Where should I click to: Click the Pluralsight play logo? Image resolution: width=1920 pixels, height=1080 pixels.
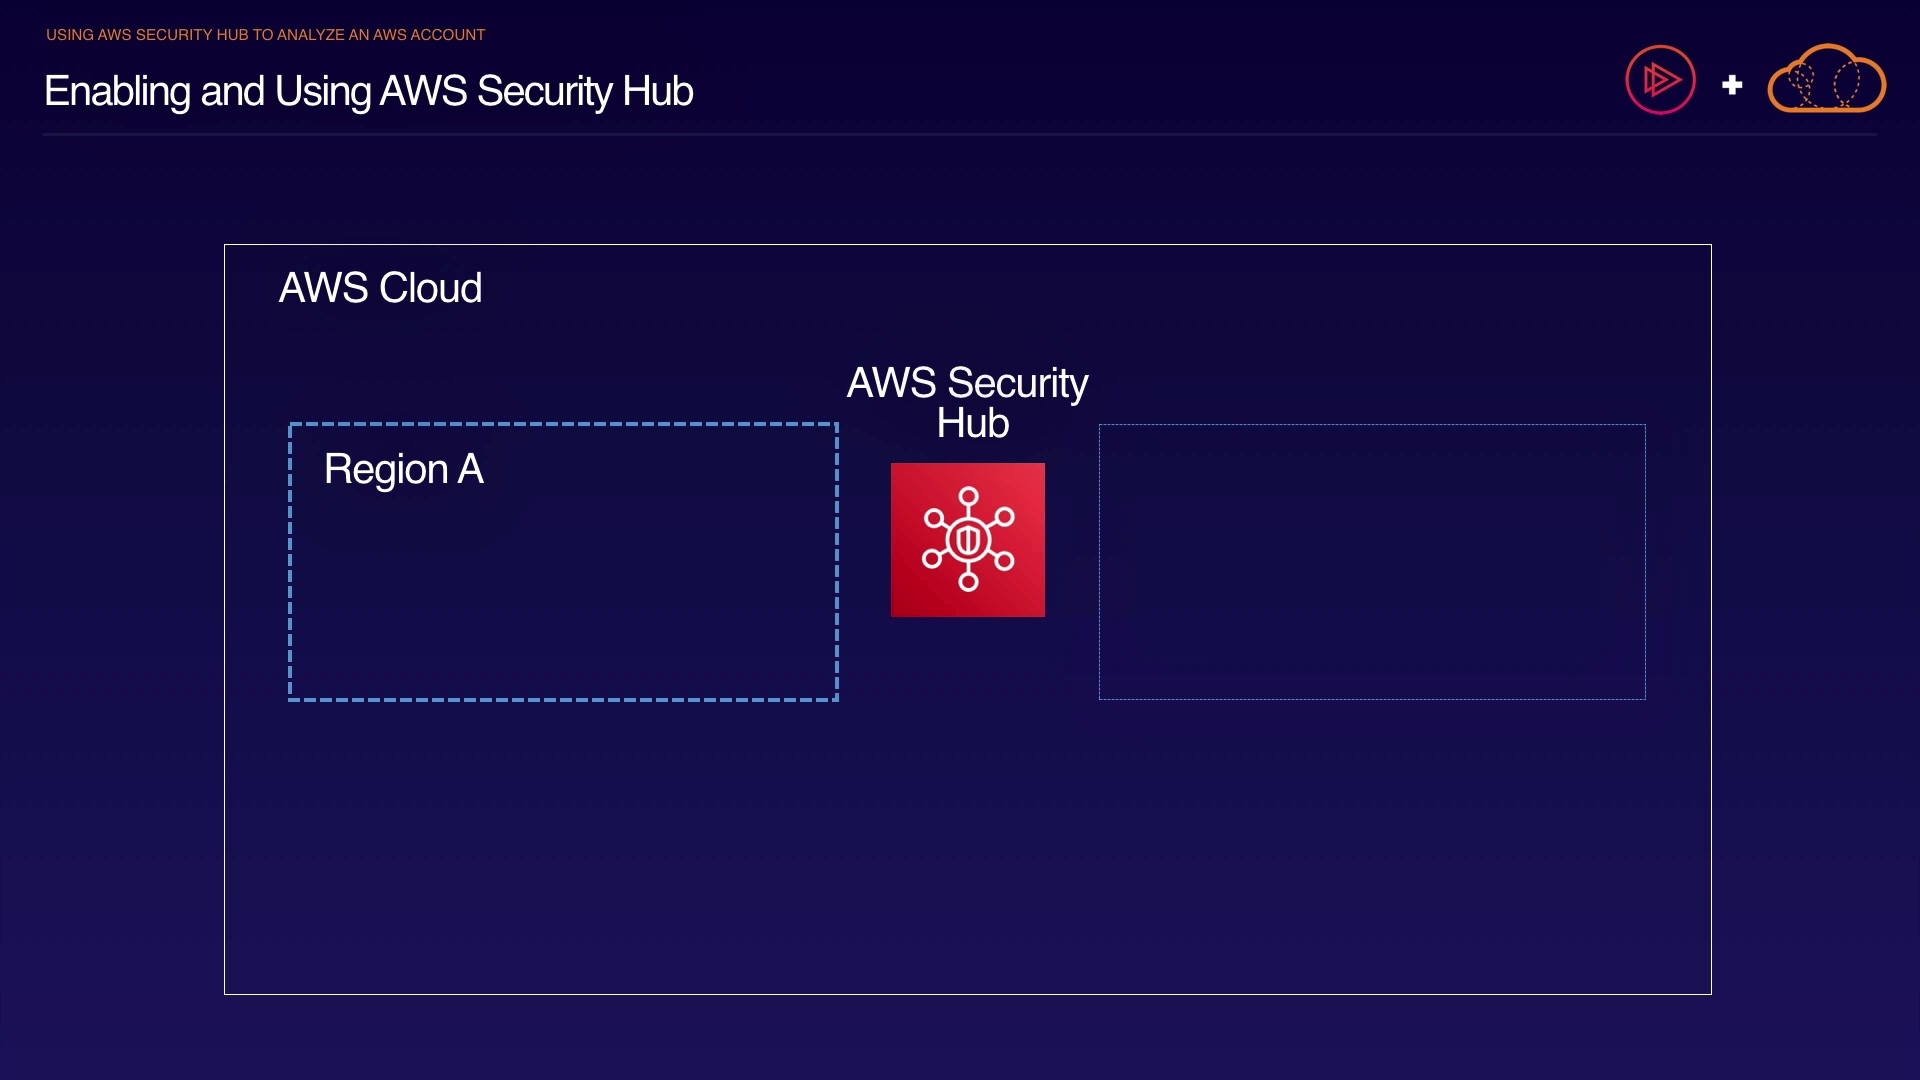coord(1660,80)
